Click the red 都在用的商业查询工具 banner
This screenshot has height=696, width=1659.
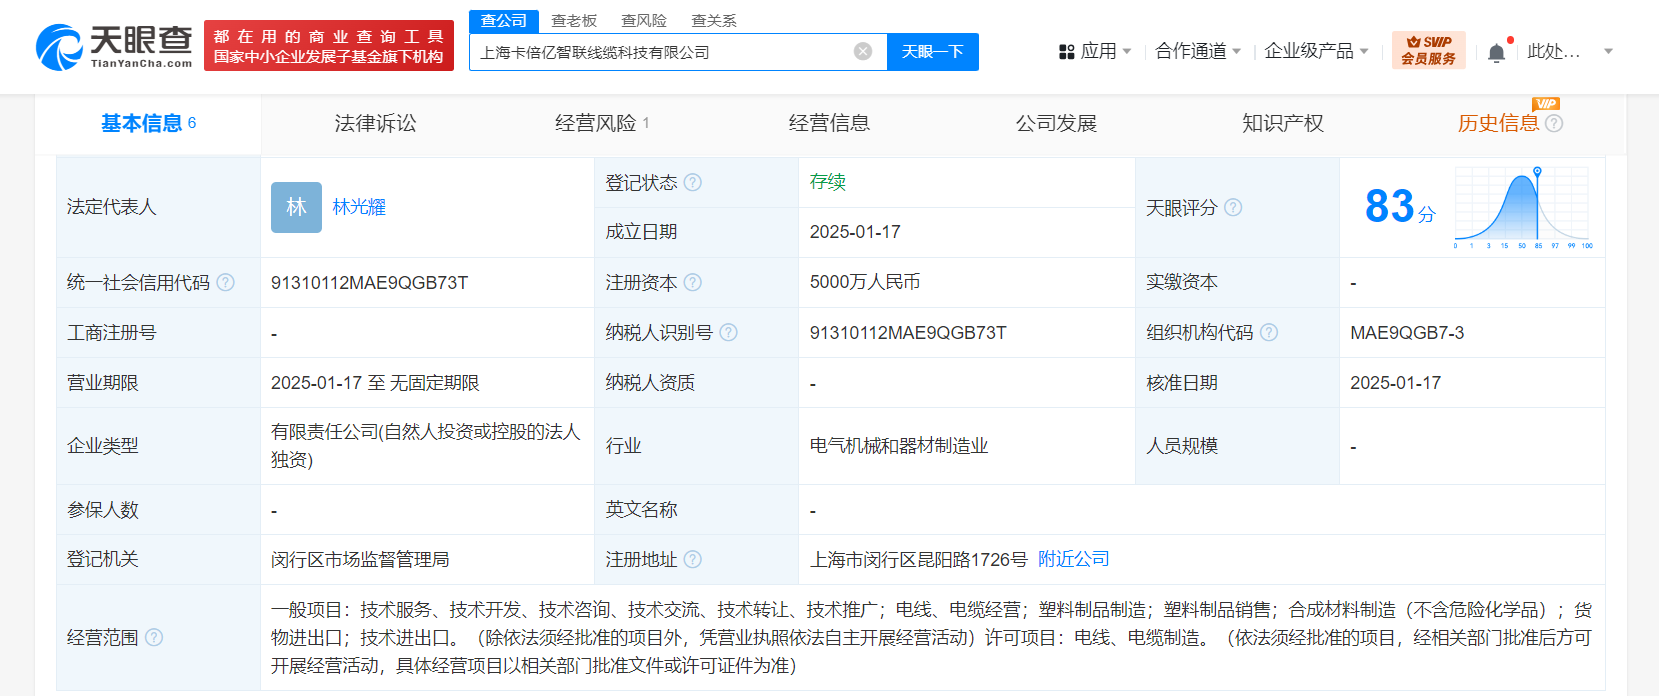pyautogui.click(x=329, y=46)
